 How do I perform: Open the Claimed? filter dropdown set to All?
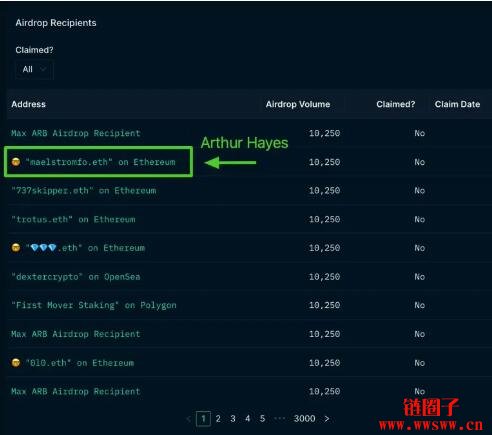point(34,69)
